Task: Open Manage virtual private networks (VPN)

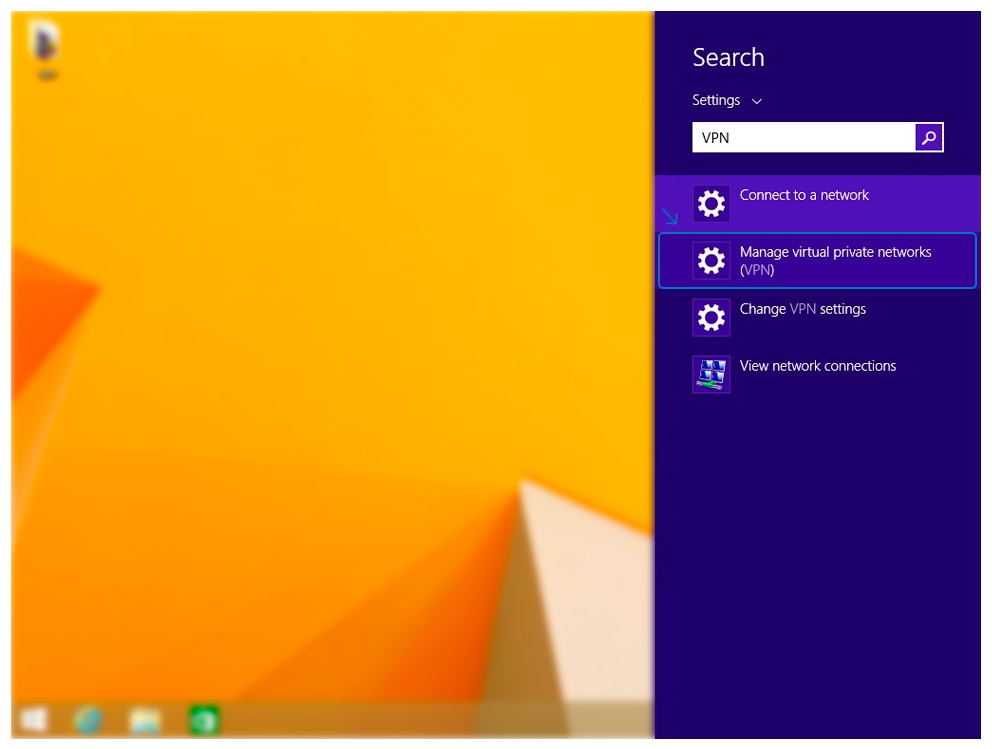Action: click(x=817, y=261)
